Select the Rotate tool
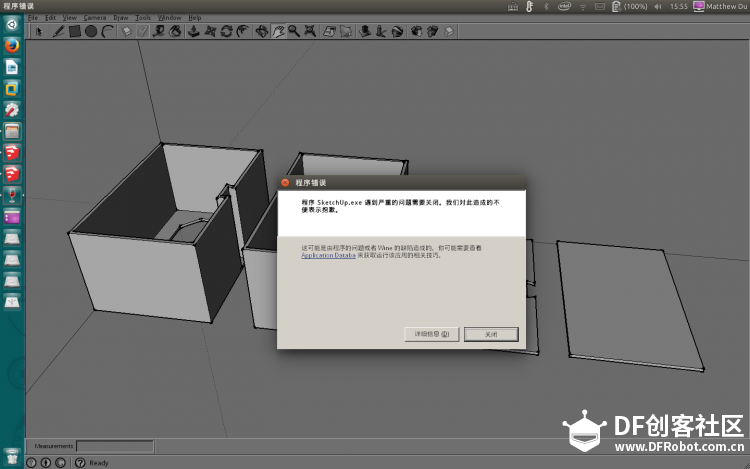 click(x=227, y=32)
